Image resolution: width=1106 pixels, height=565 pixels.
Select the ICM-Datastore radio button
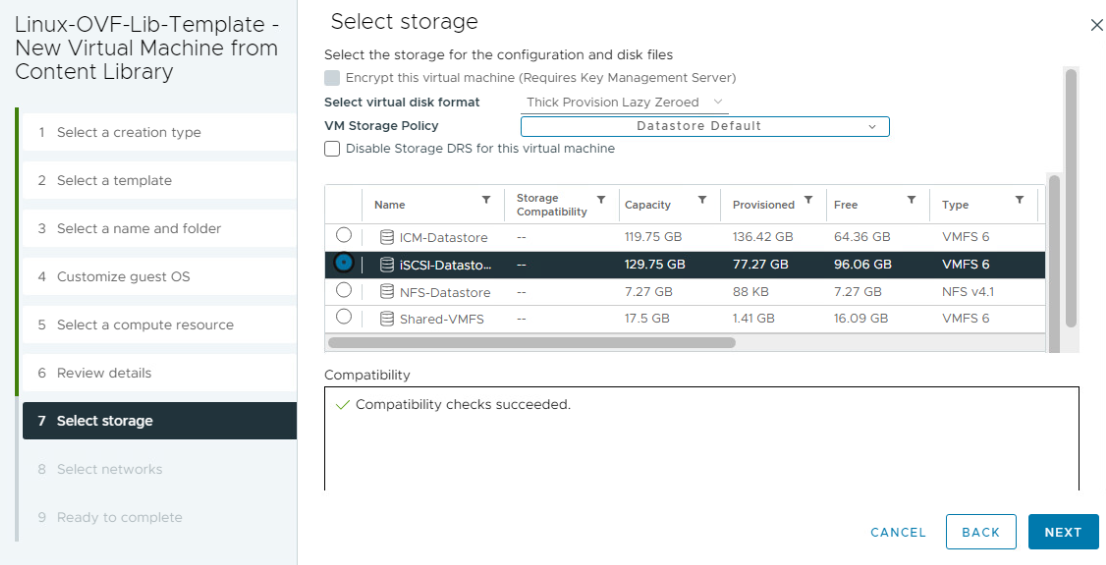(x=344, y=235)
